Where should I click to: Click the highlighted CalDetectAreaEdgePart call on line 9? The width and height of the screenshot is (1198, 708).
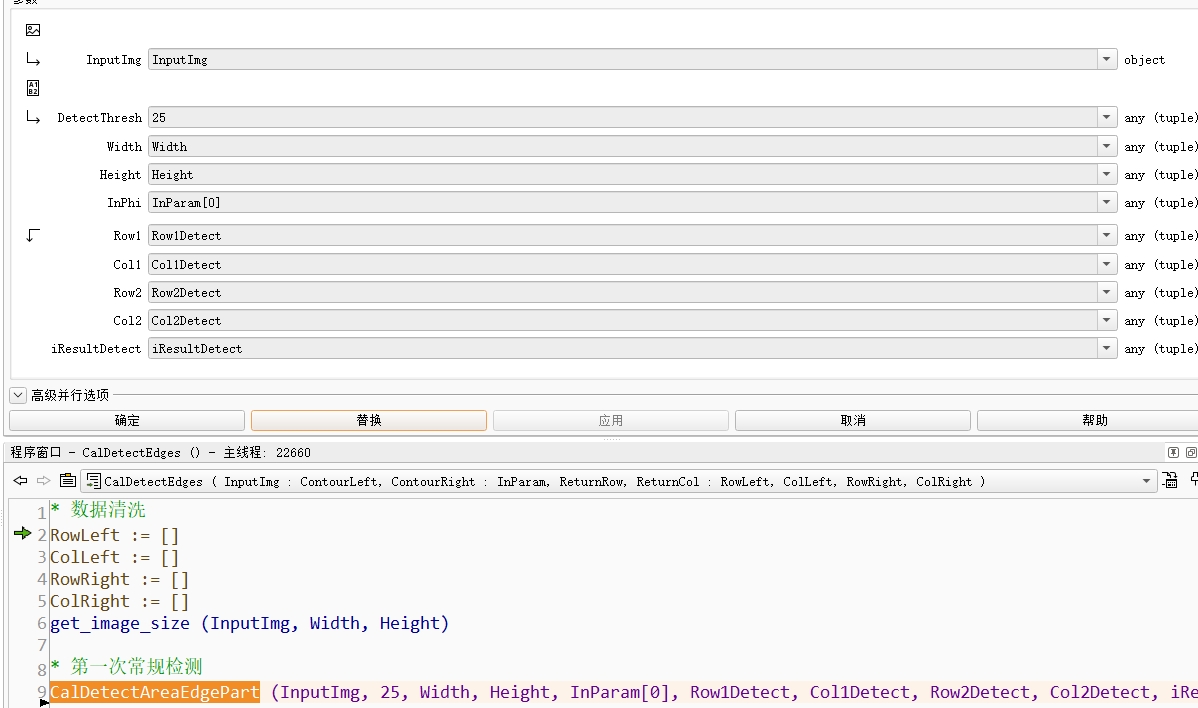coord(155,692)
